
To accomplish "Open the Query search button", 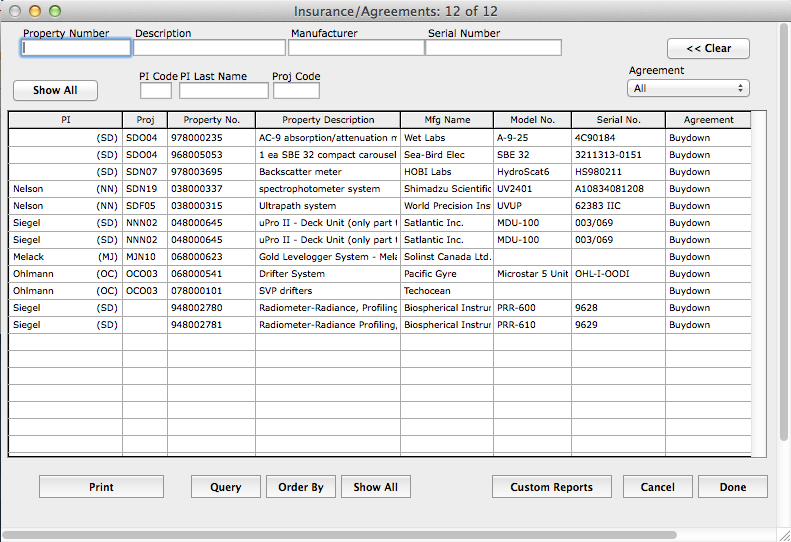I will click(x=225, y=487).
